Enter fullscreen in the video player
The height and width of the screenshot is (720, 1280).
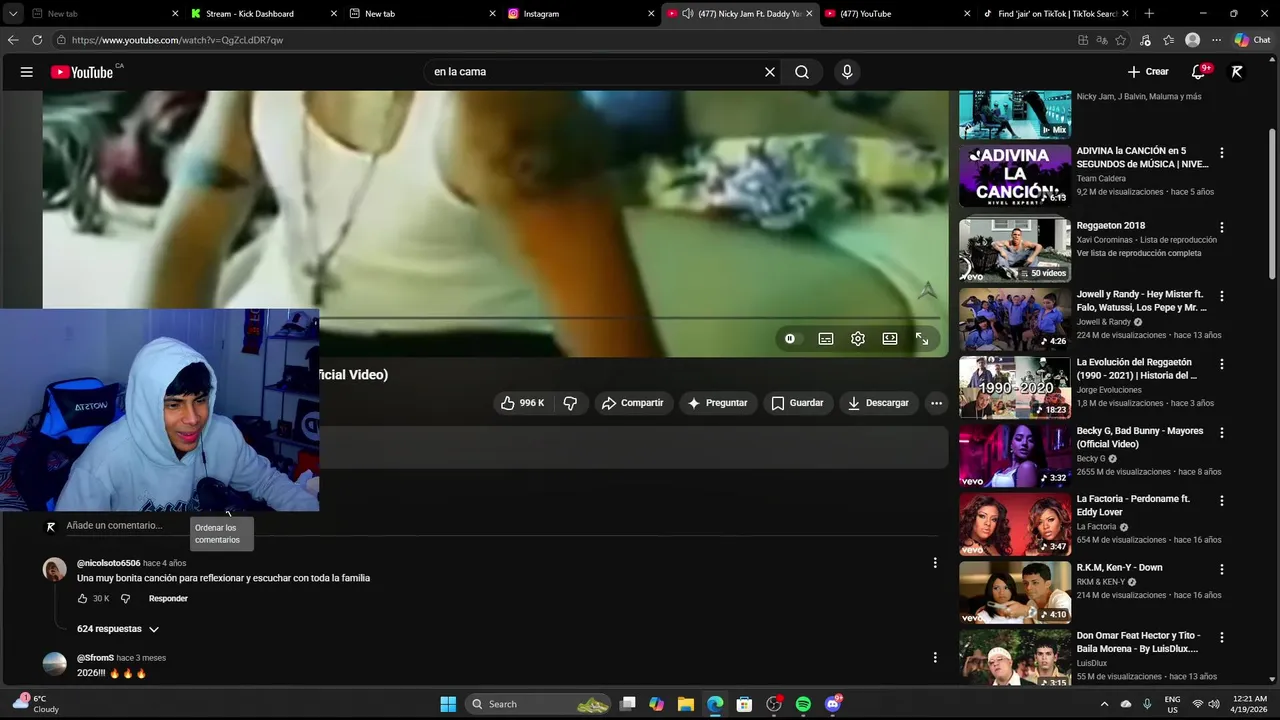(x=922, y=339)
